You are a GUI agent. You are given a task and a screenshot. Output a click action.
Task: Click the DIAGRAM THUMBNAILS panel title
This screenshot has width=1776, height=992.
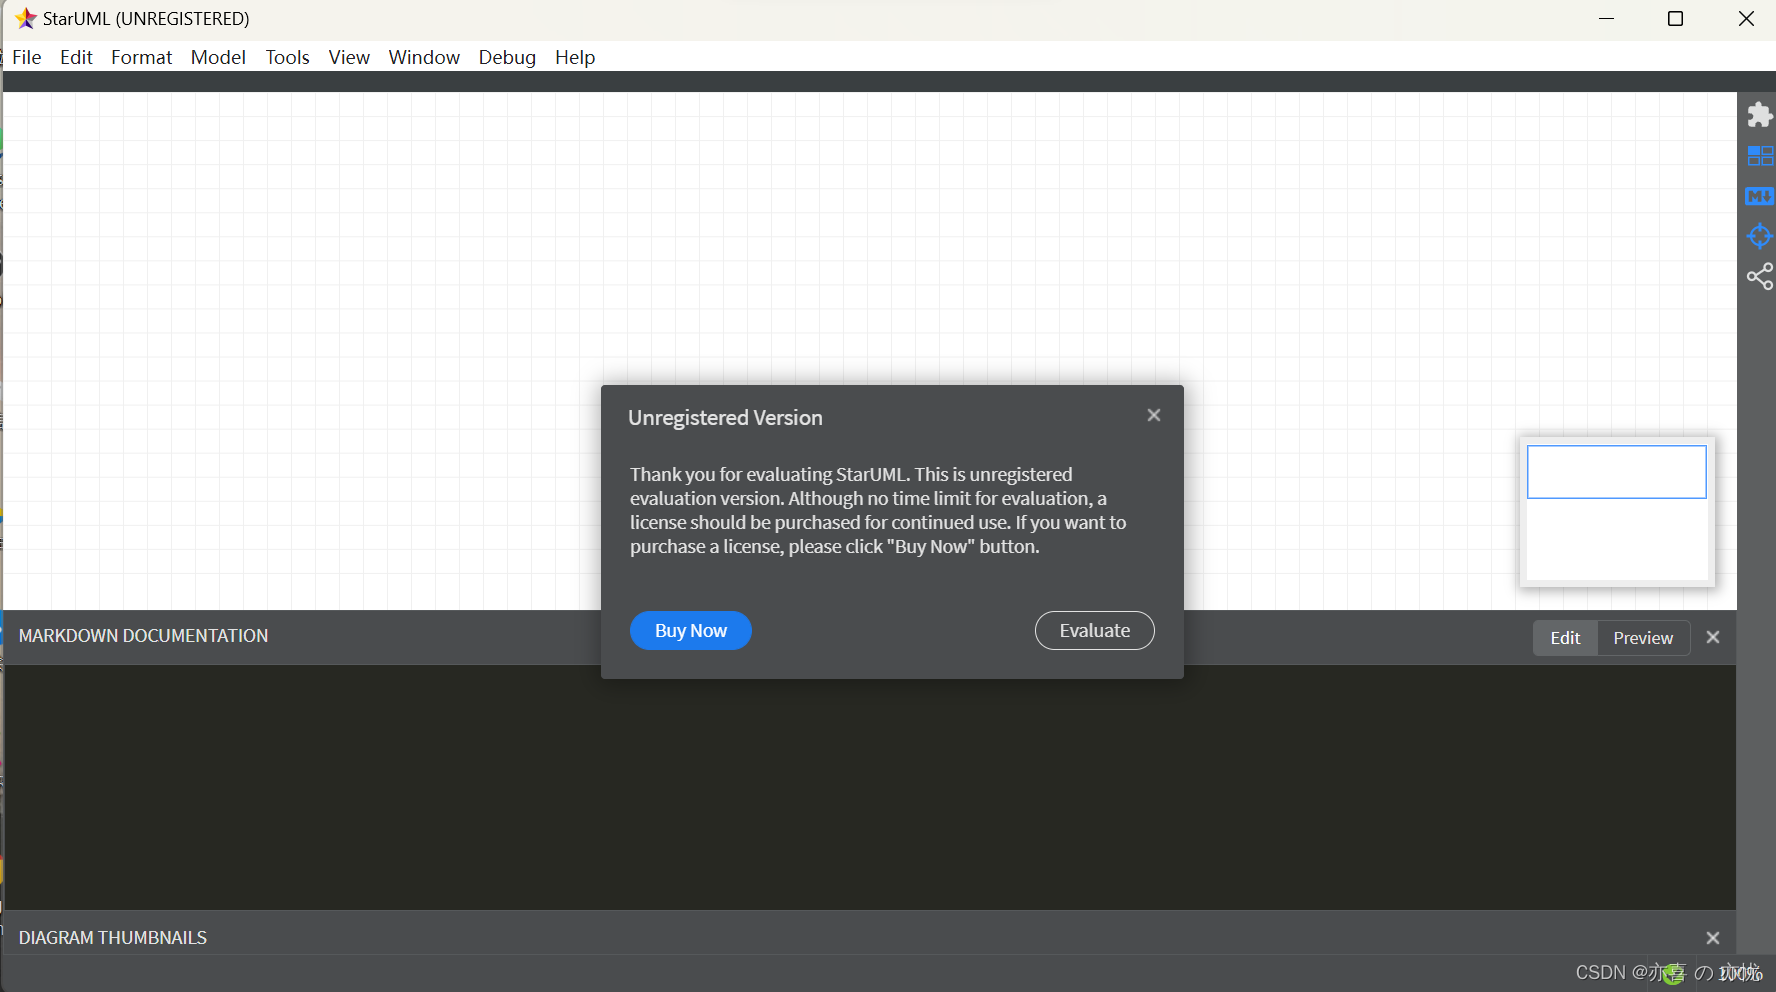[x=113, y=938]
